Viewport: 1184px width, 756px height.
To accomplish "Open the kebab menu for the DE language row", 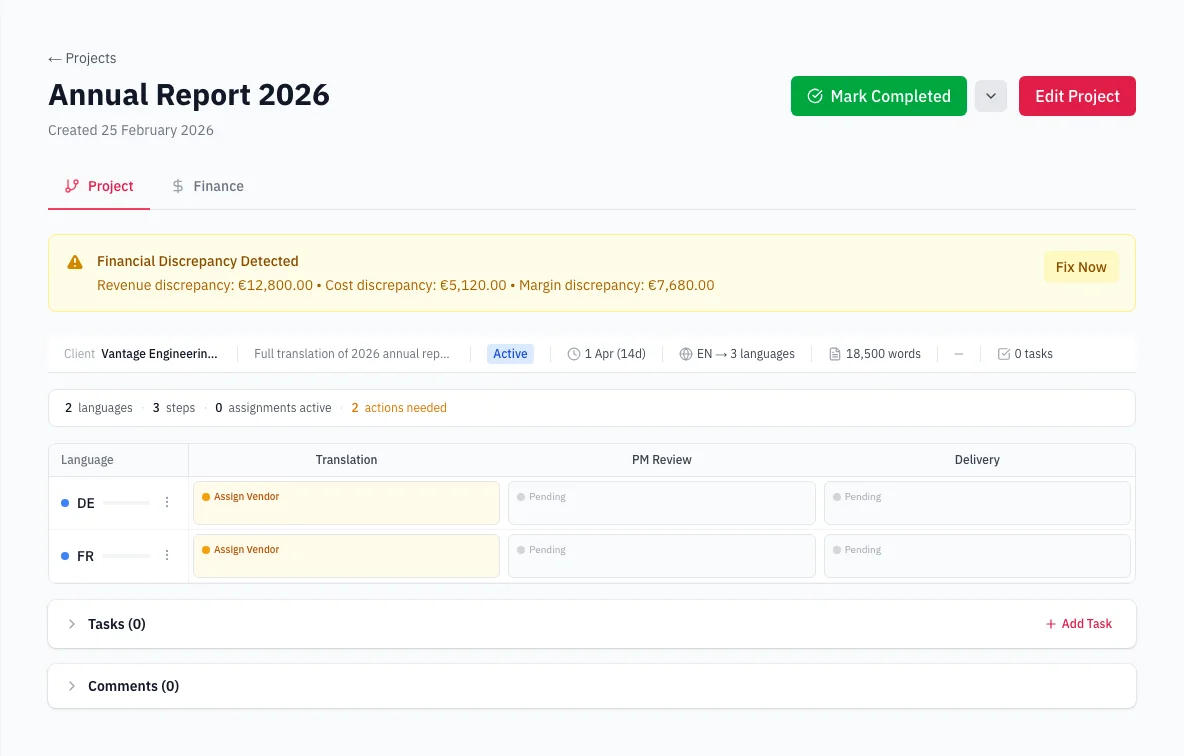I will point(167,502).
